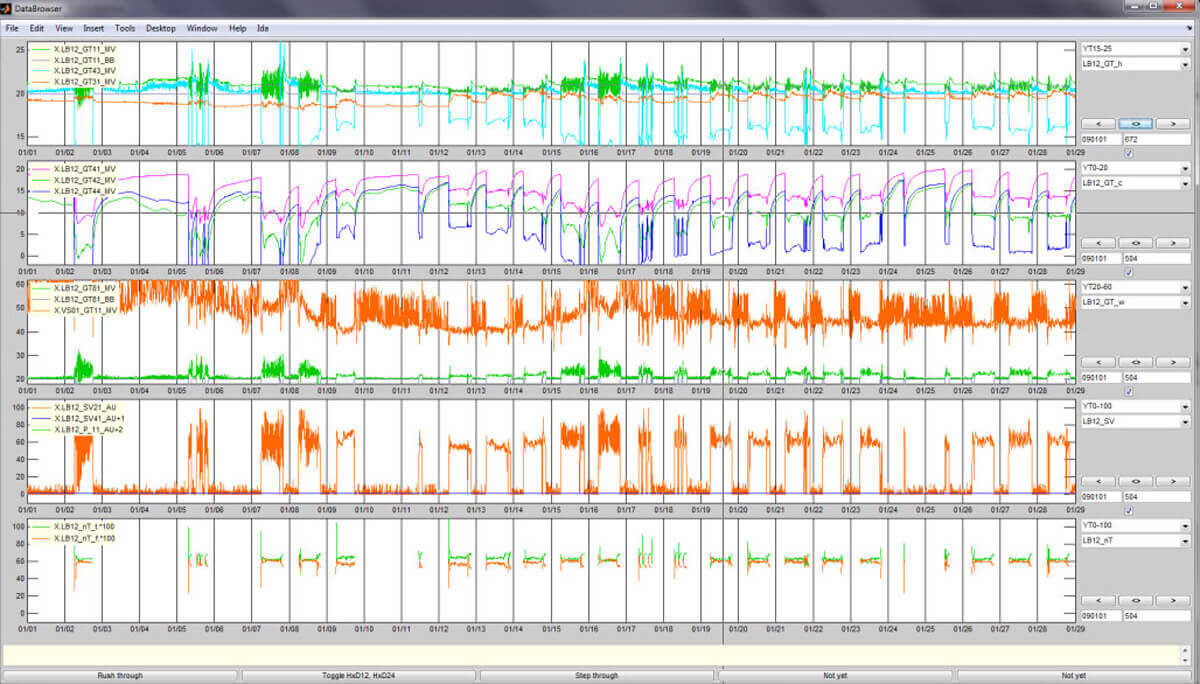Toggle the checkbox just above the LB12_nT panel
This screenshot has width=1200, height=684.
[1129, 510]
